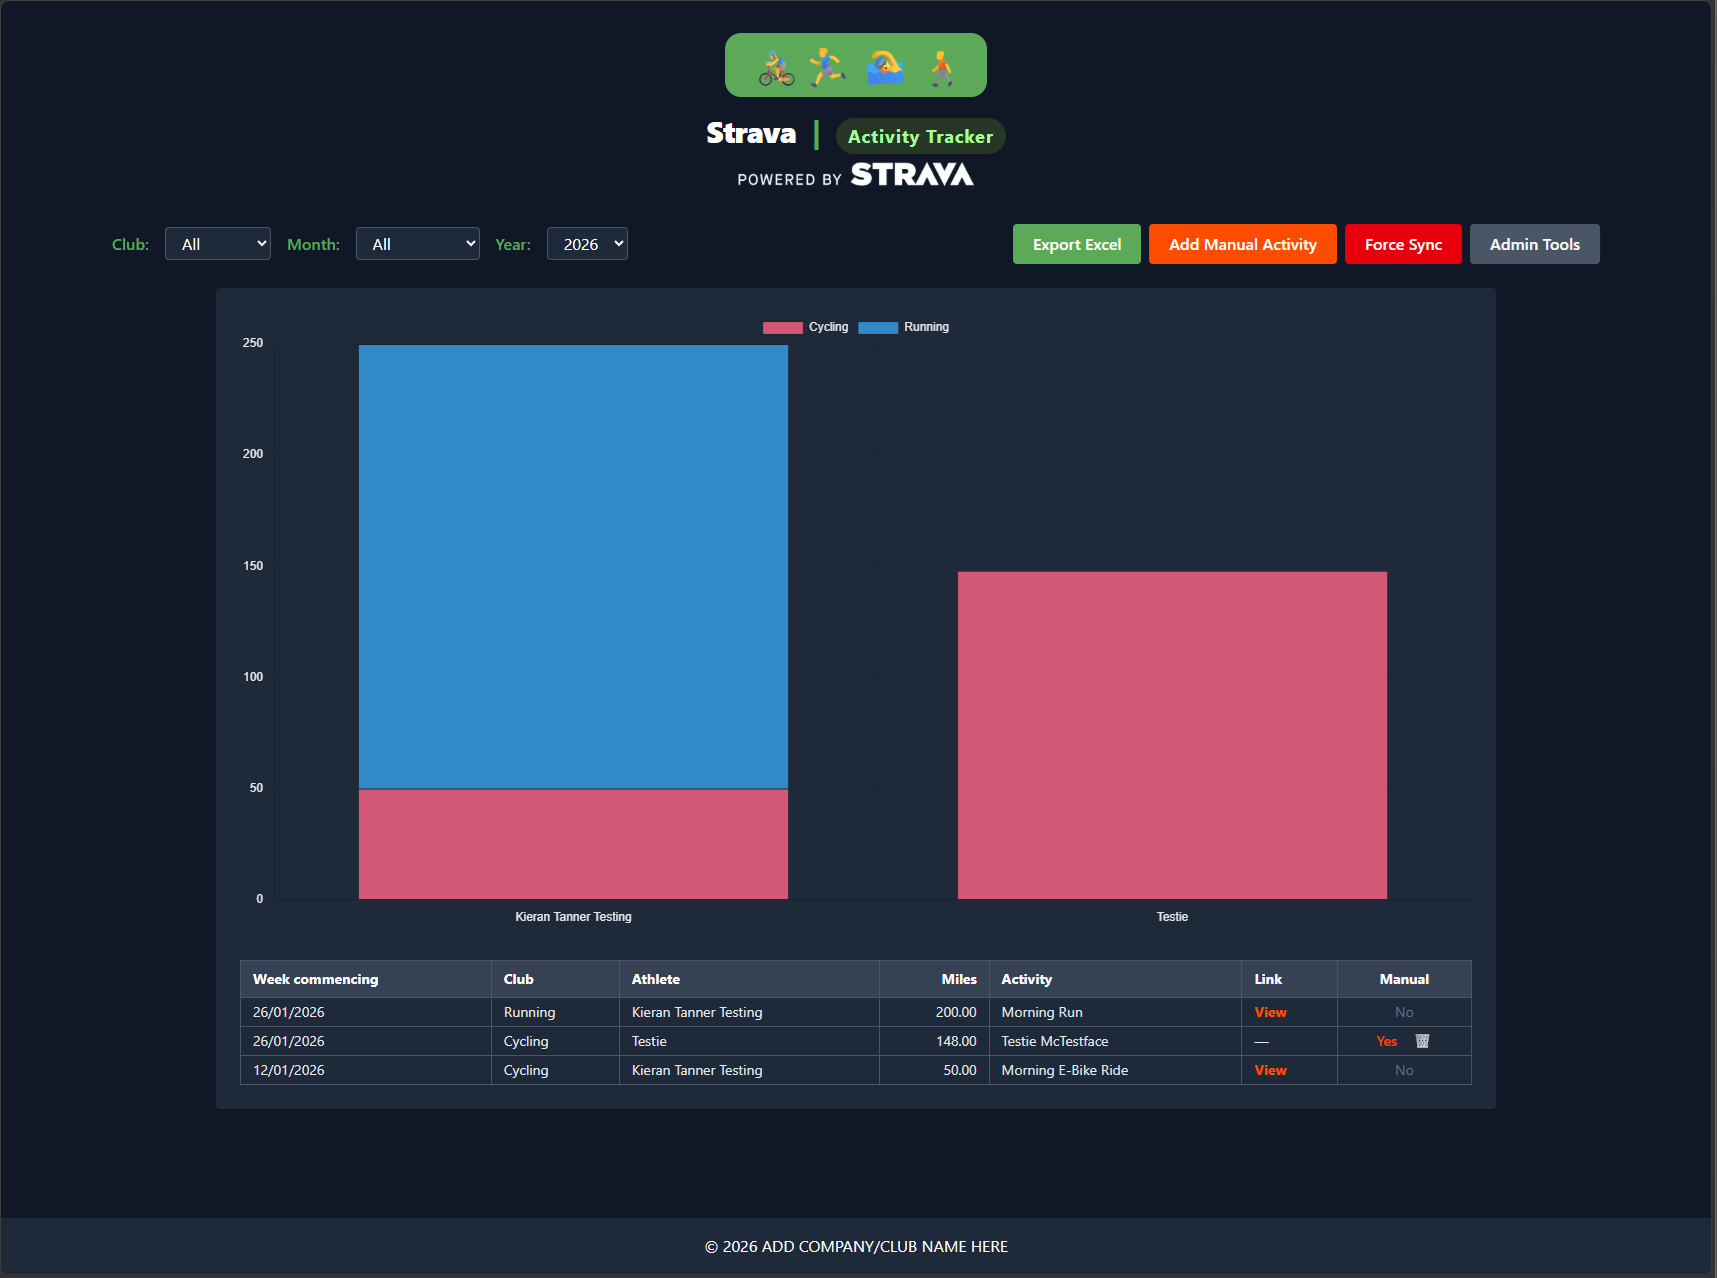Click the 200.00 miles value
The height and width of the screenshot is (1278, 1717).
pos(956,1012)
